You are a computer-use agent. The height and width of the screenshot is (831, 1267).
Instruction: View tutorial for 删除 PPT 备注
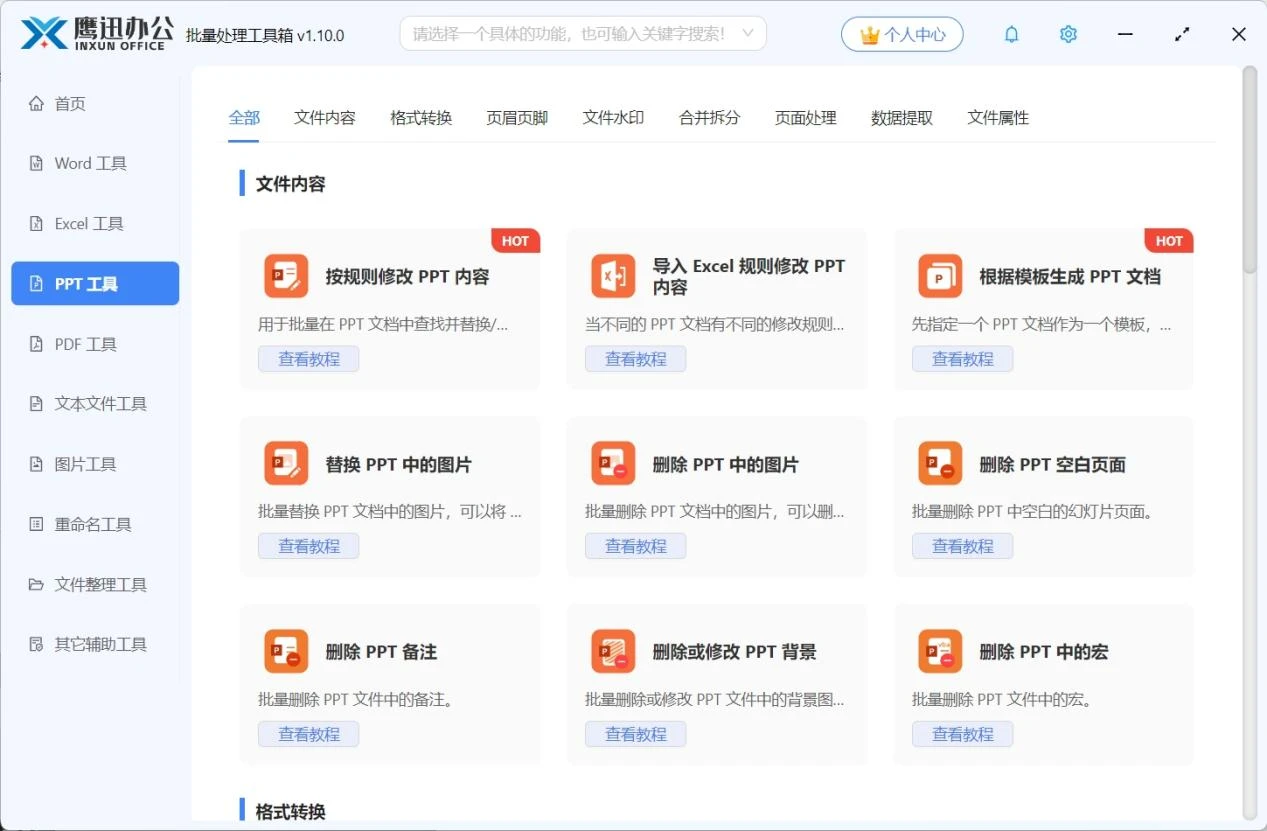coord(309,734)
